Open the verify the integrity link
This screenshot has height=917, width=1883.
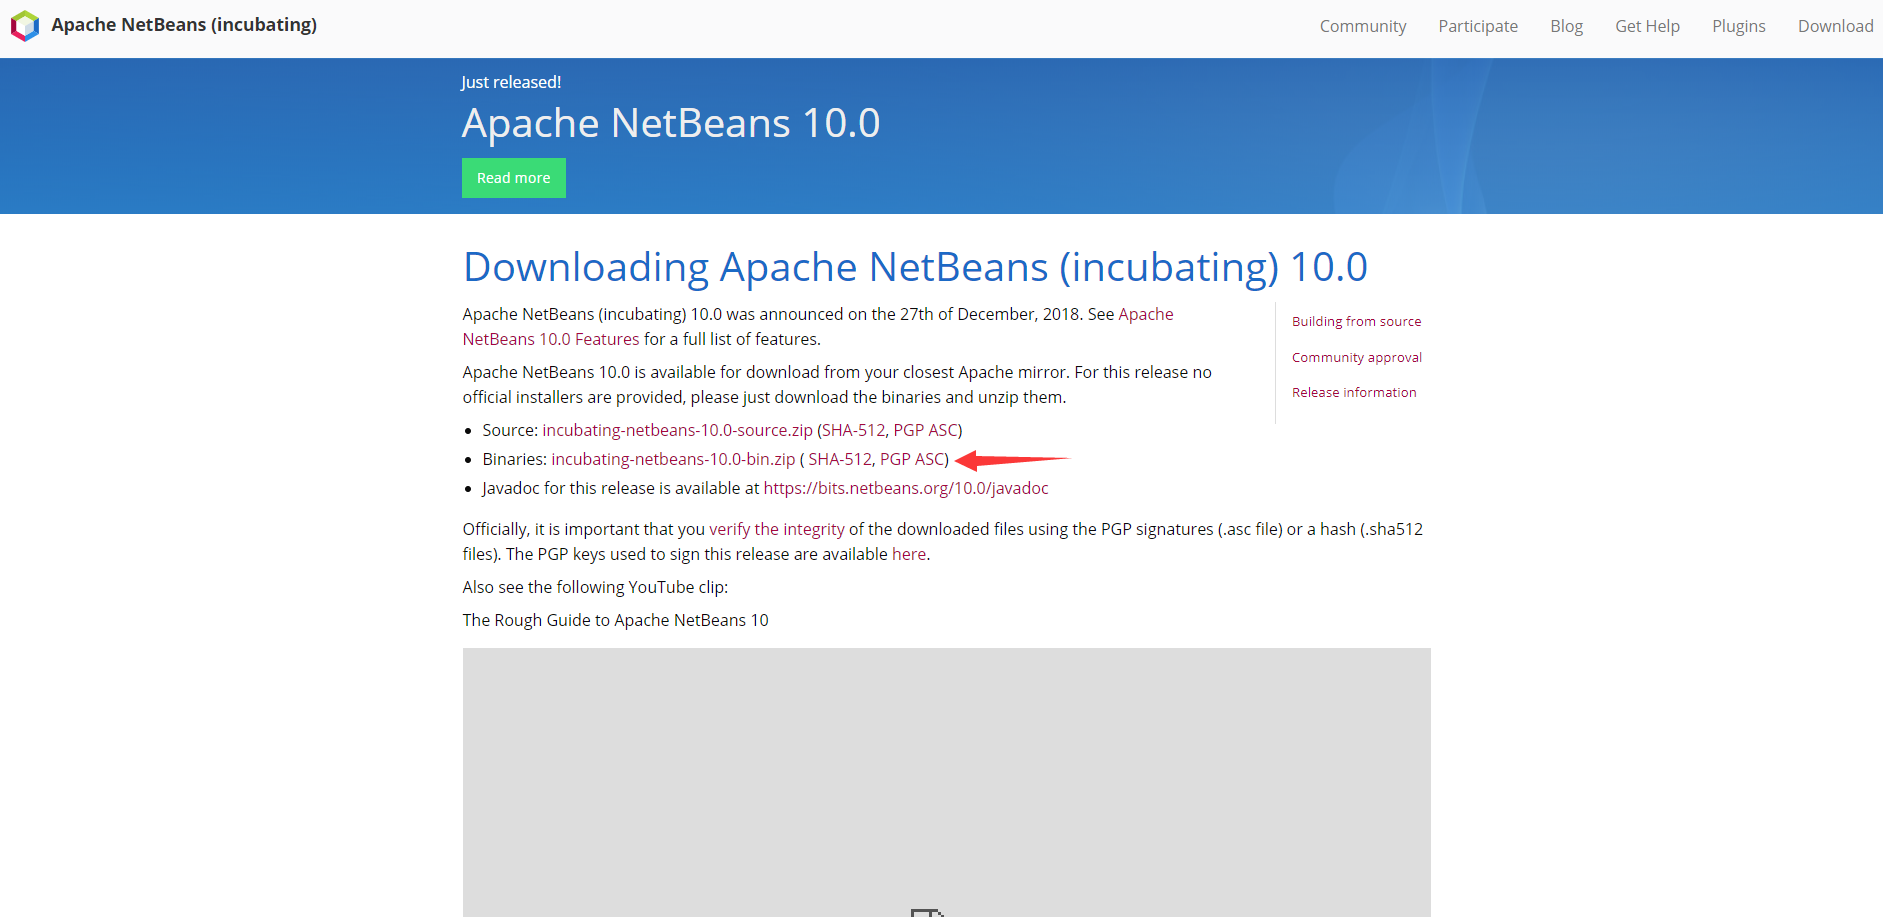777,529
